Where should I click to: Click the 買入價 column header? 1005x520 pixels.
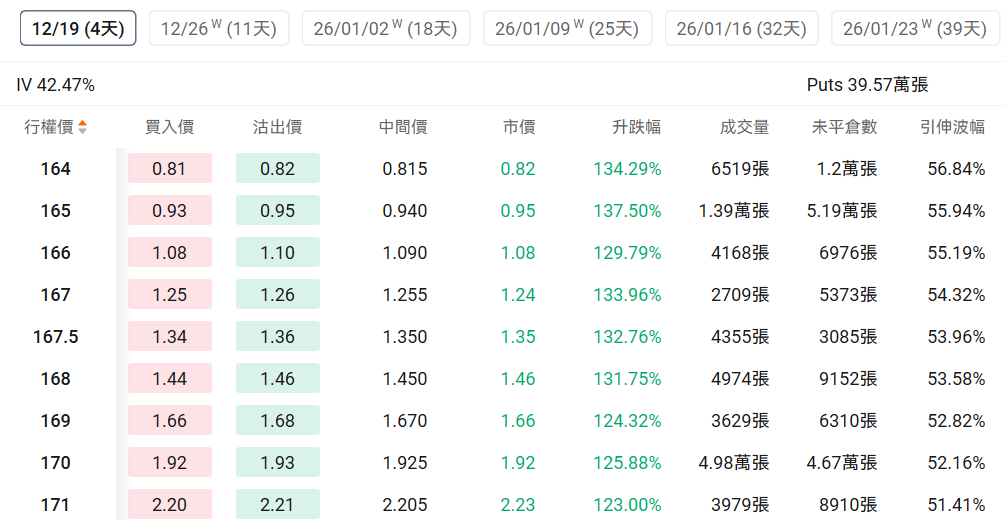tap(169, 127)
